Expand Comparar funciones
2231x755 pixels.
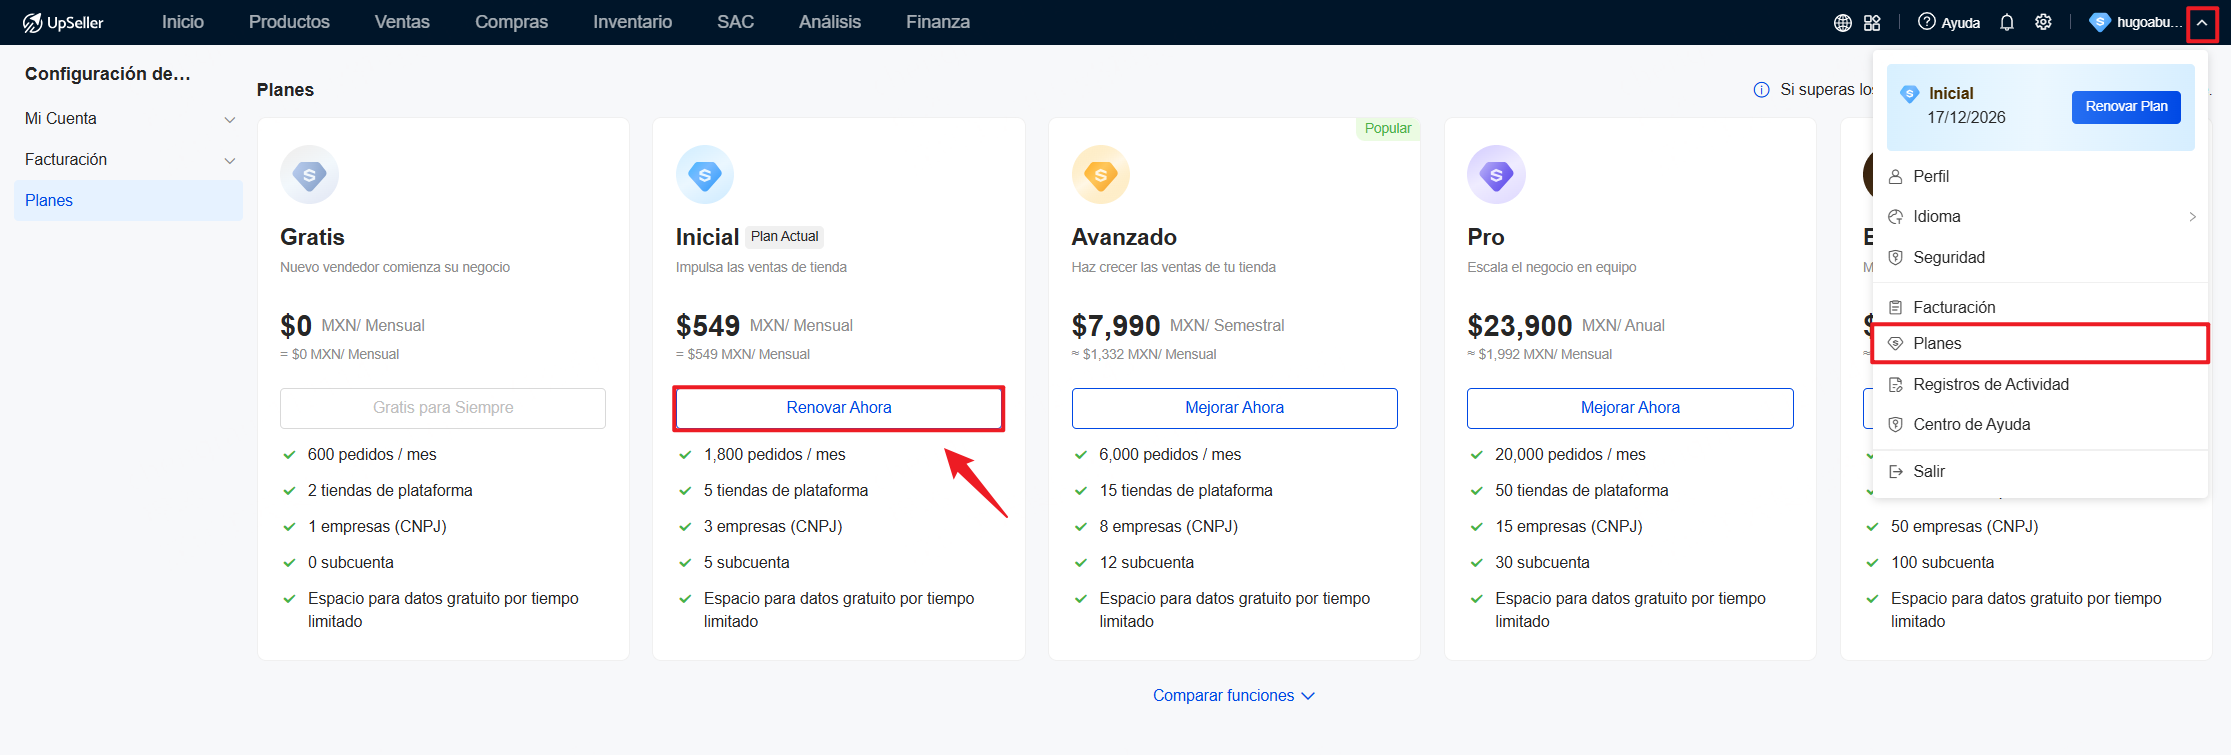click(1233, 696)
